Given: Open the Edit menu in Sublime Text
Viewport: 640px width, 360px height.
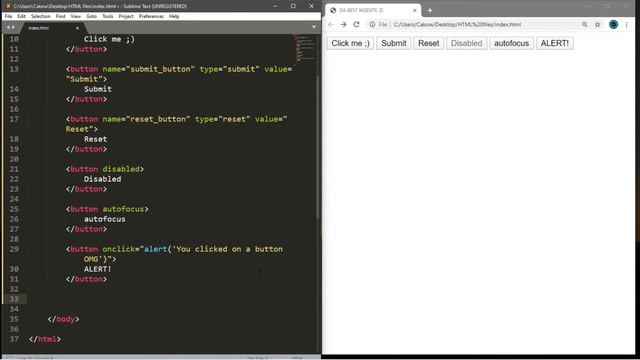Looking at the screenshot, I should [21, 16].
